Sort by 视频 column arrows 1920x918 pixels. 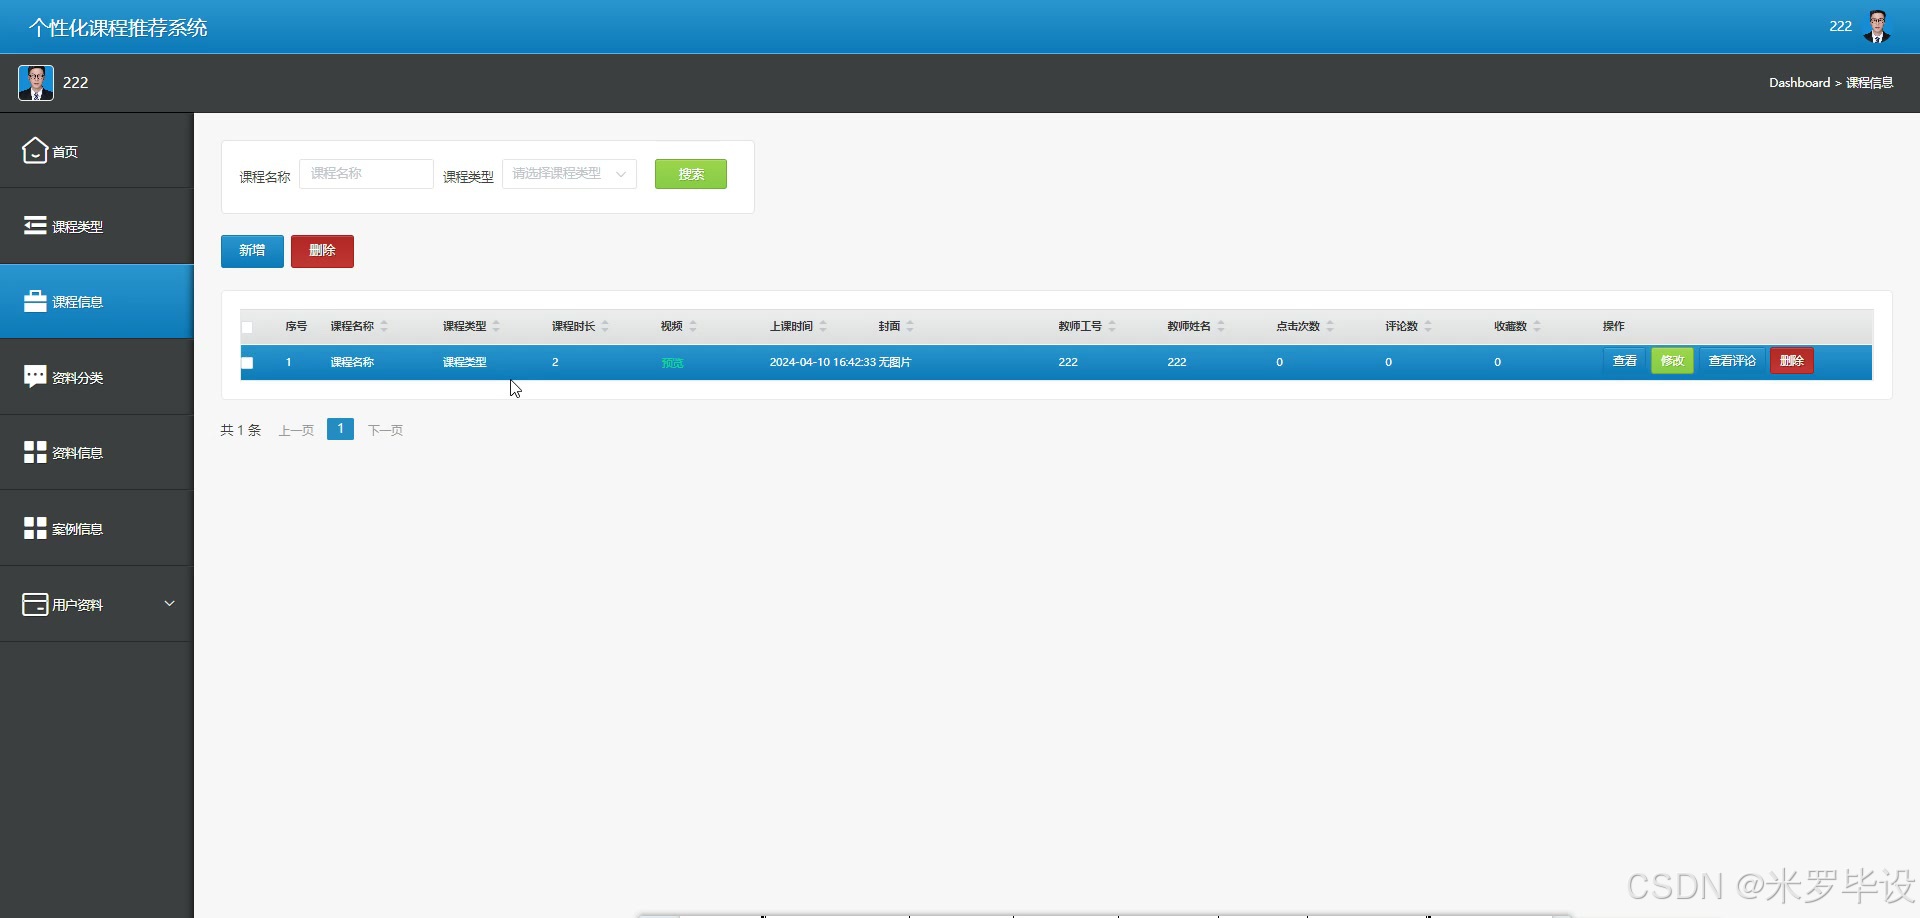pos(693,326)
